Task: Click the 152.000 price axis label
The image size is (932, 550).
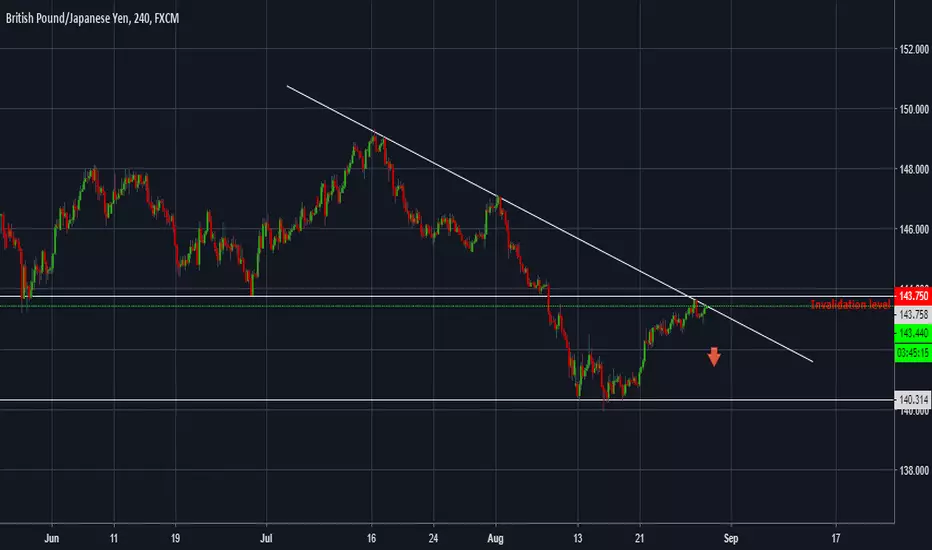Action: point(914,49)
